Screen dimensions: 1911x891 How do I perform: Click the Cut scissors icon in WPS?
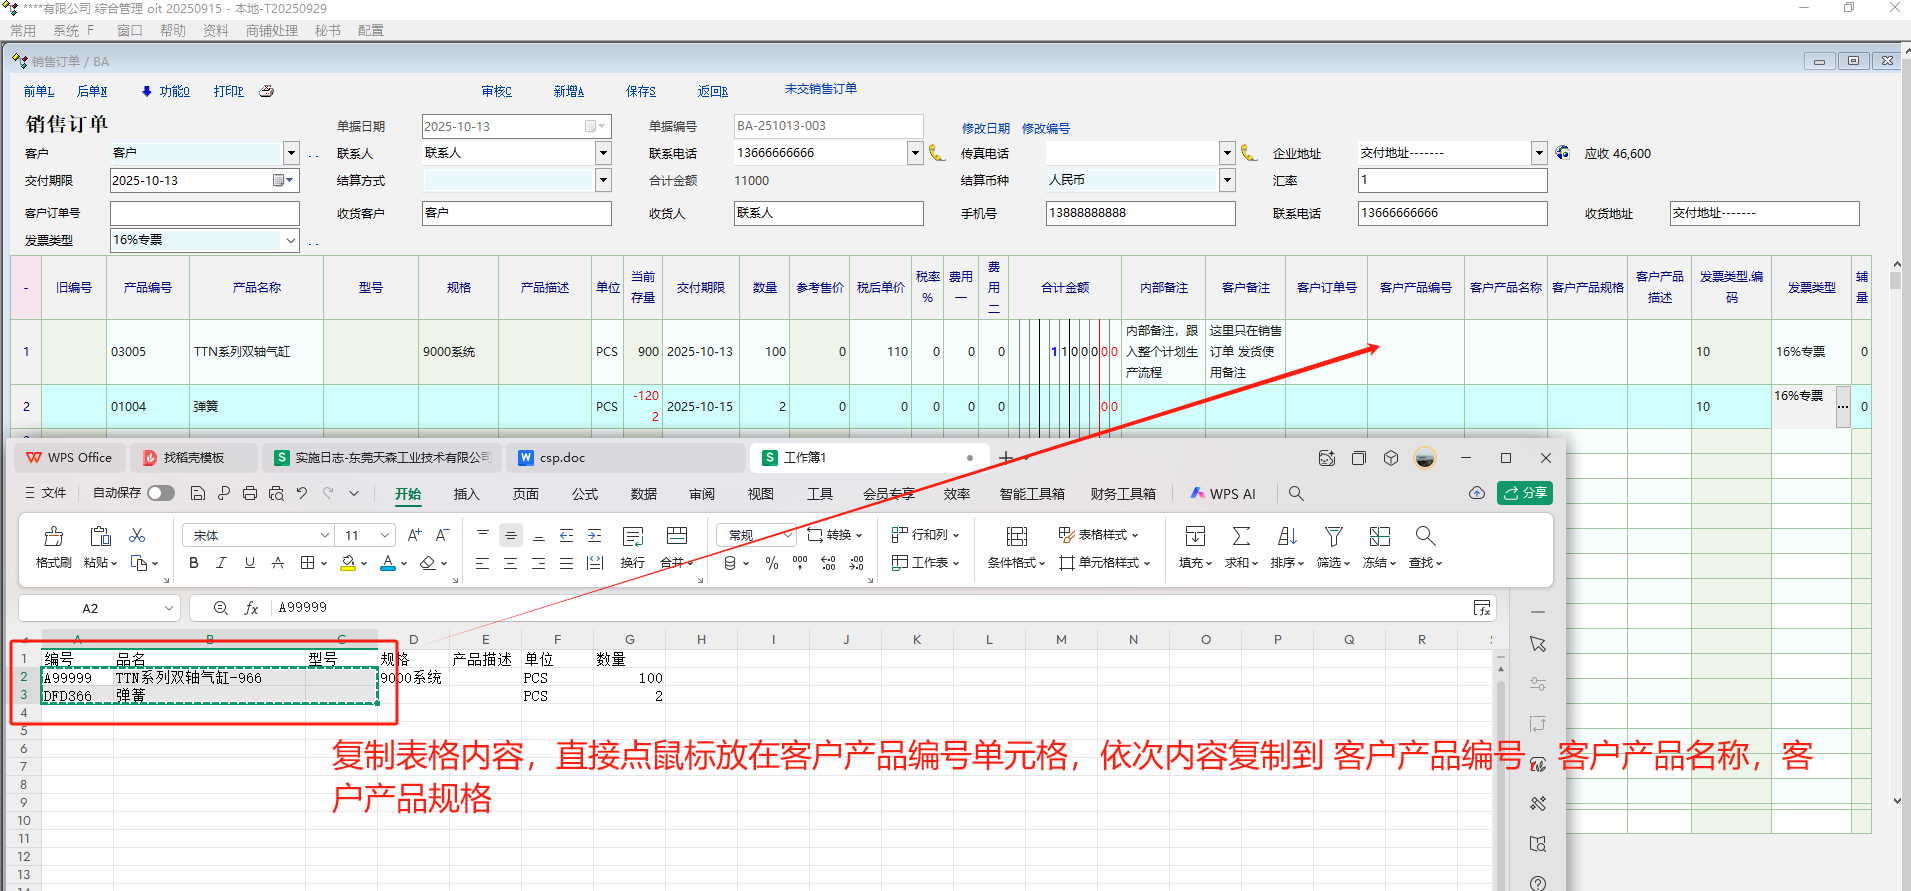(138, 536)
